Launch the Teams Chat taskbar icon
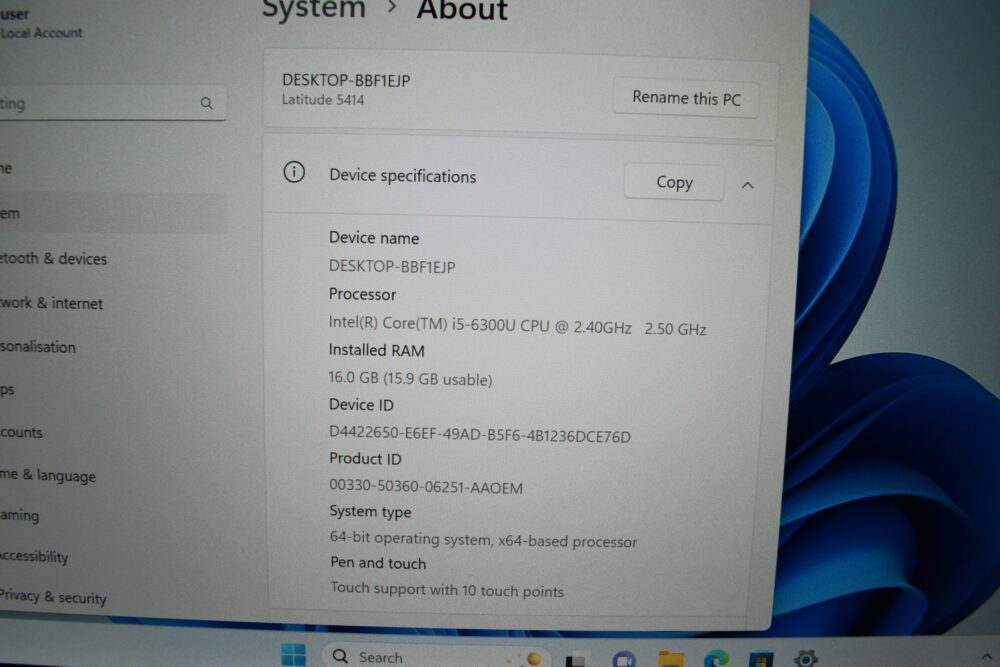The image size is (1000, 667). pyautogui.click(x=624, y=659)
